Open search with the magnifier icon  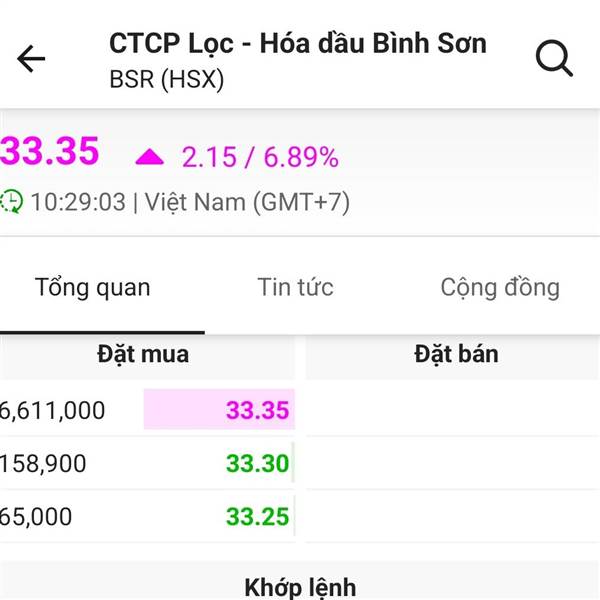pos(553,59)
